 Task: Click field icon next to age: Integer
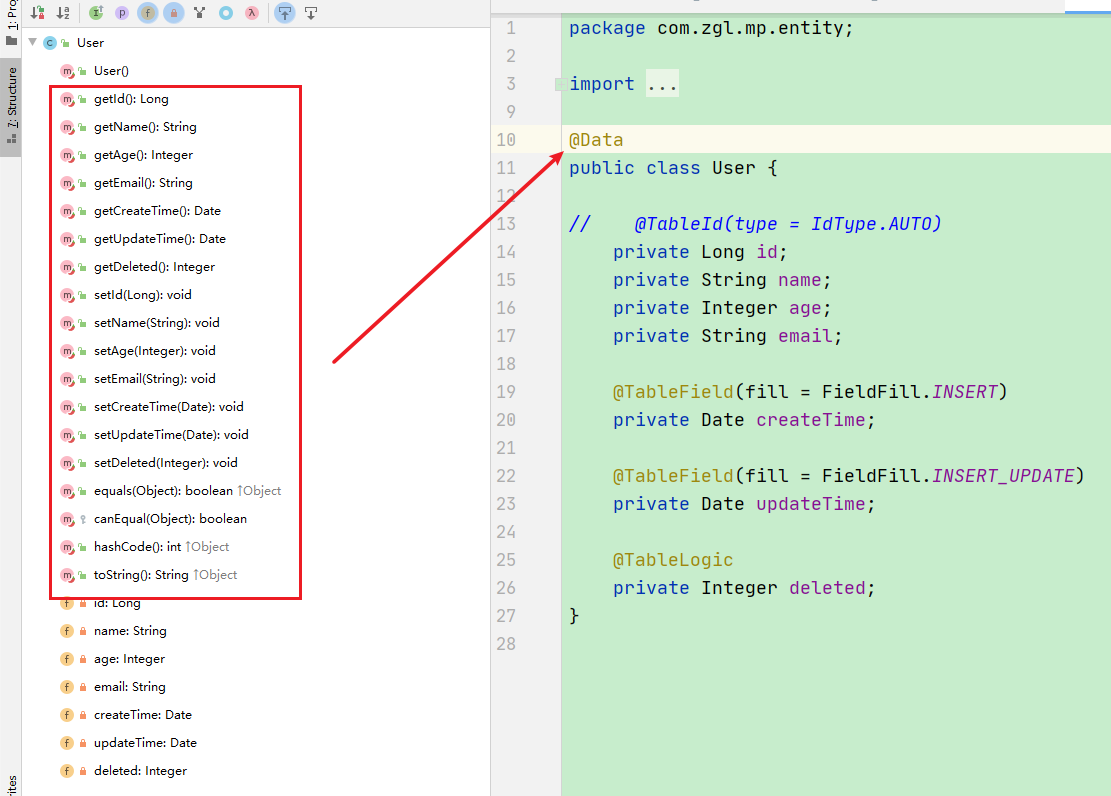67,659
